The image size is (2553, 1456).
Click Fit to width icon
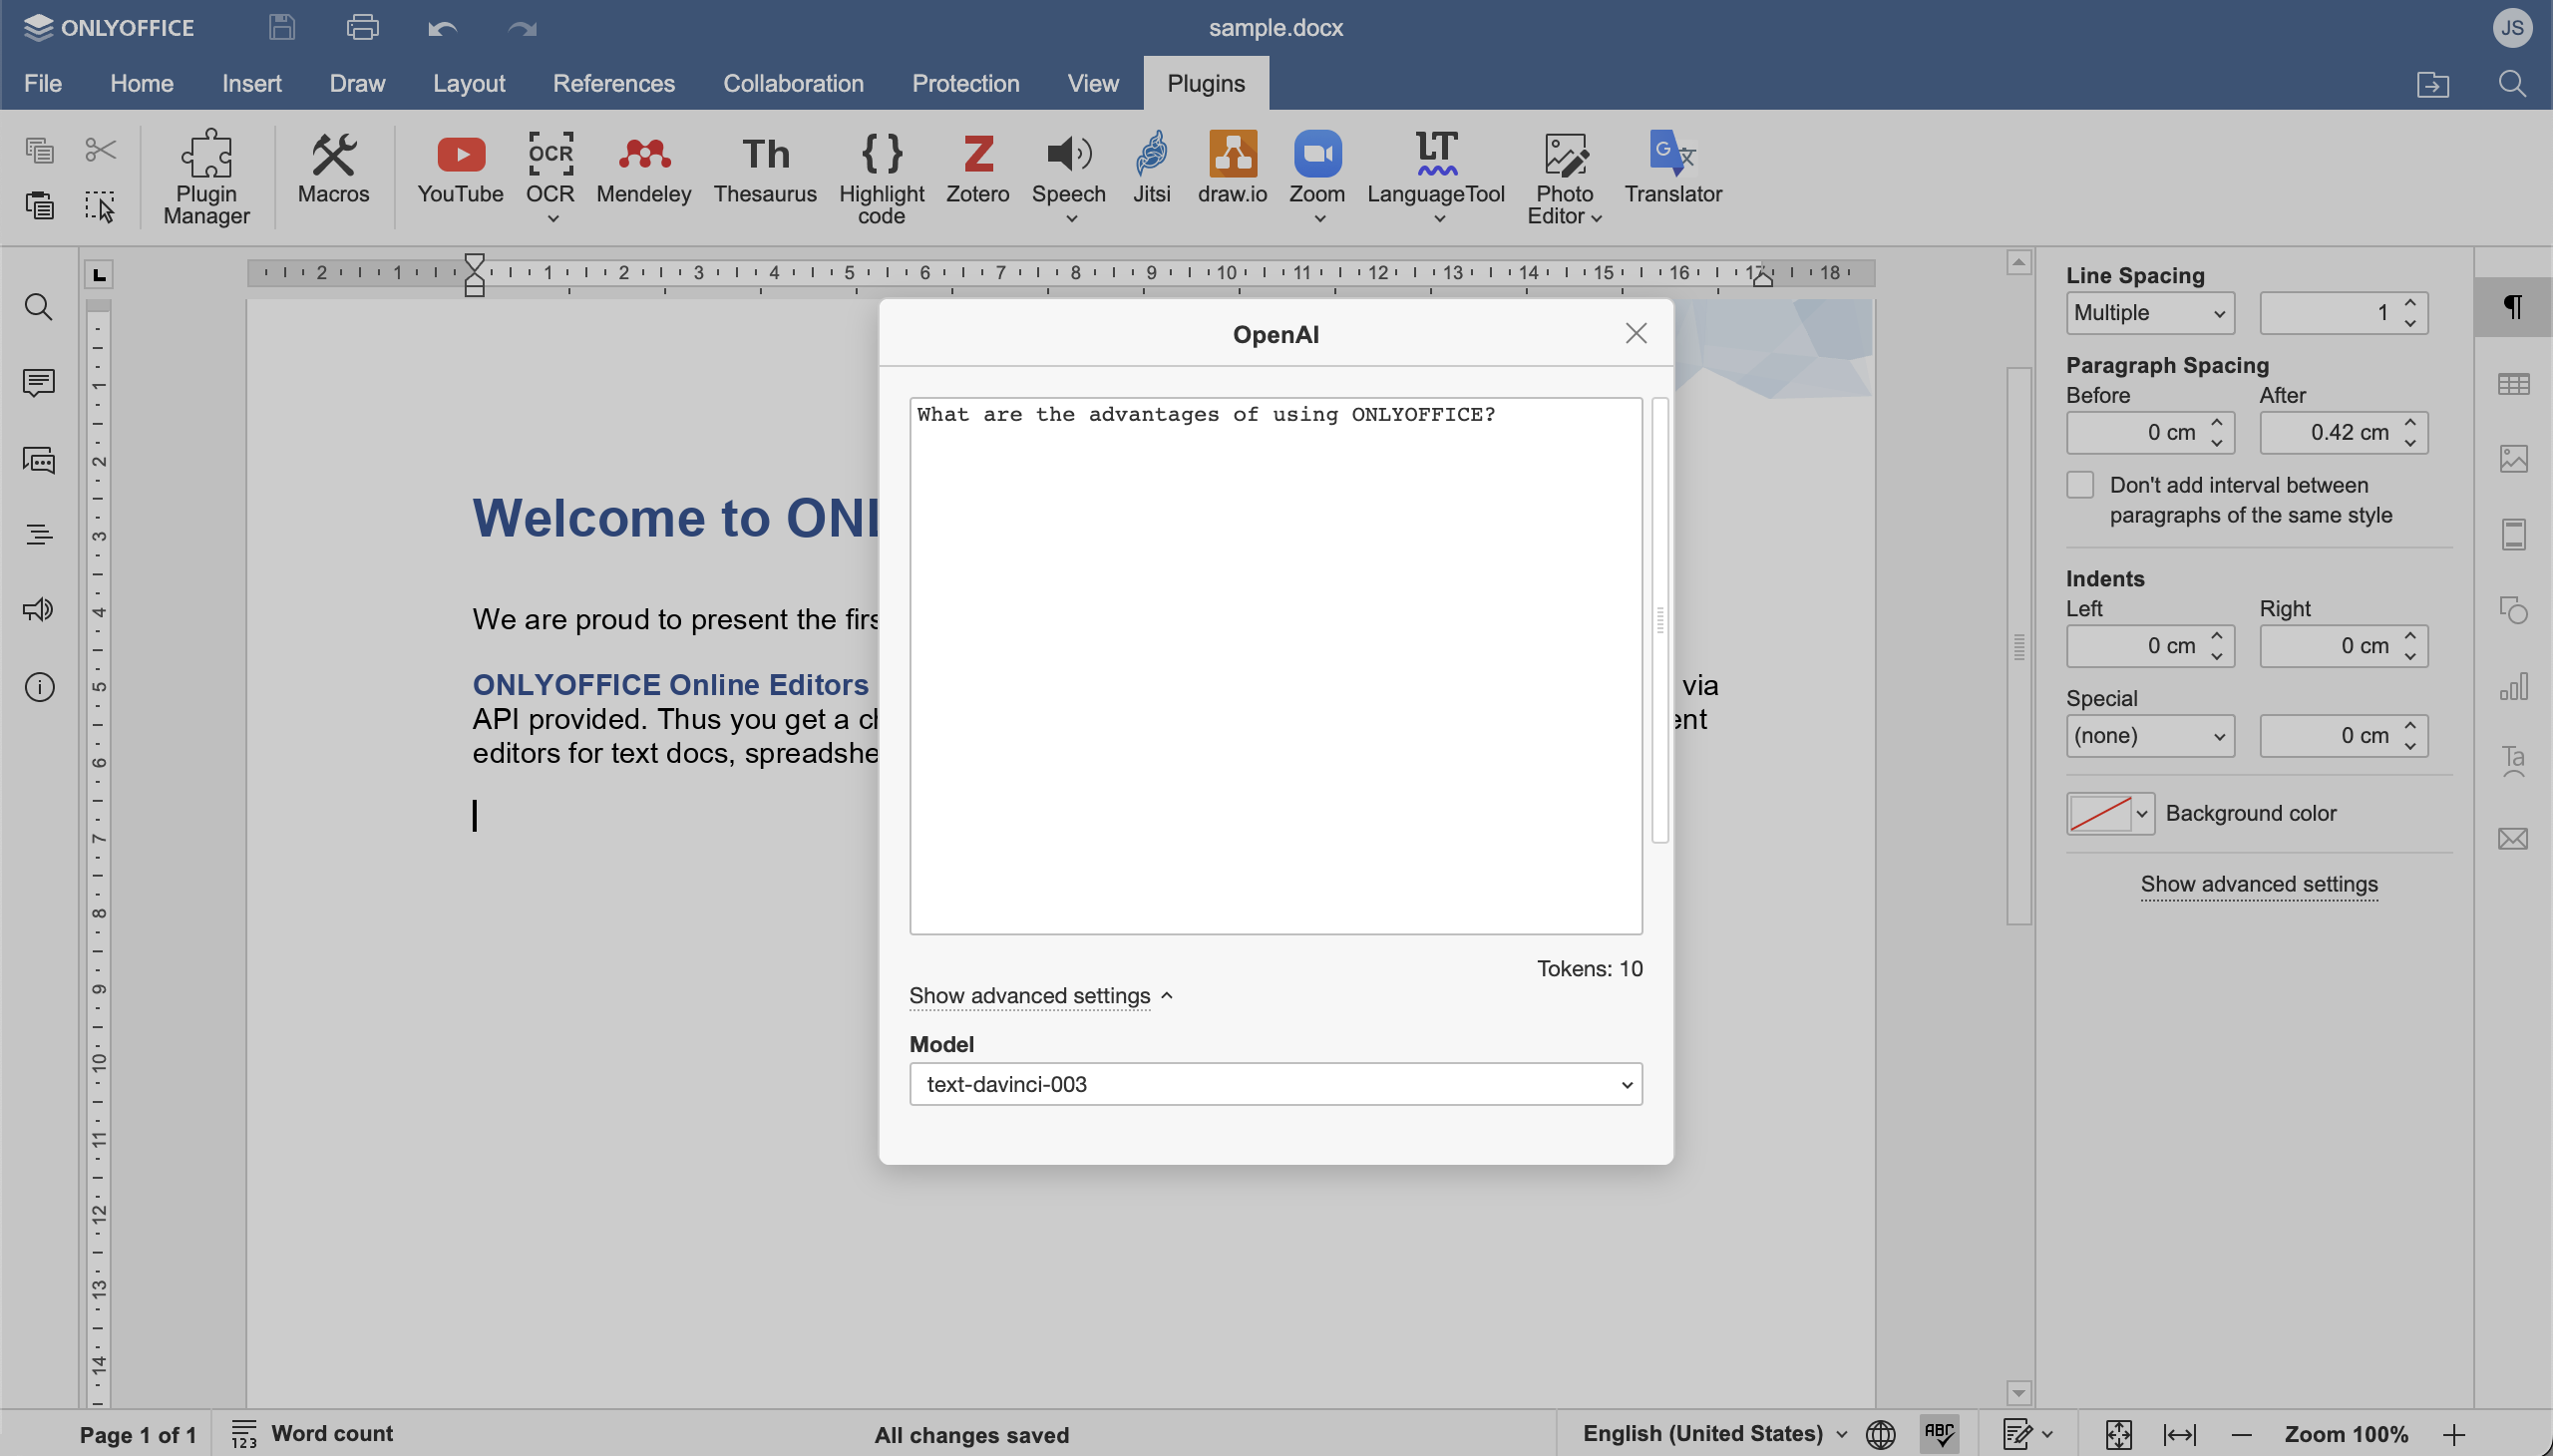2179,1434
